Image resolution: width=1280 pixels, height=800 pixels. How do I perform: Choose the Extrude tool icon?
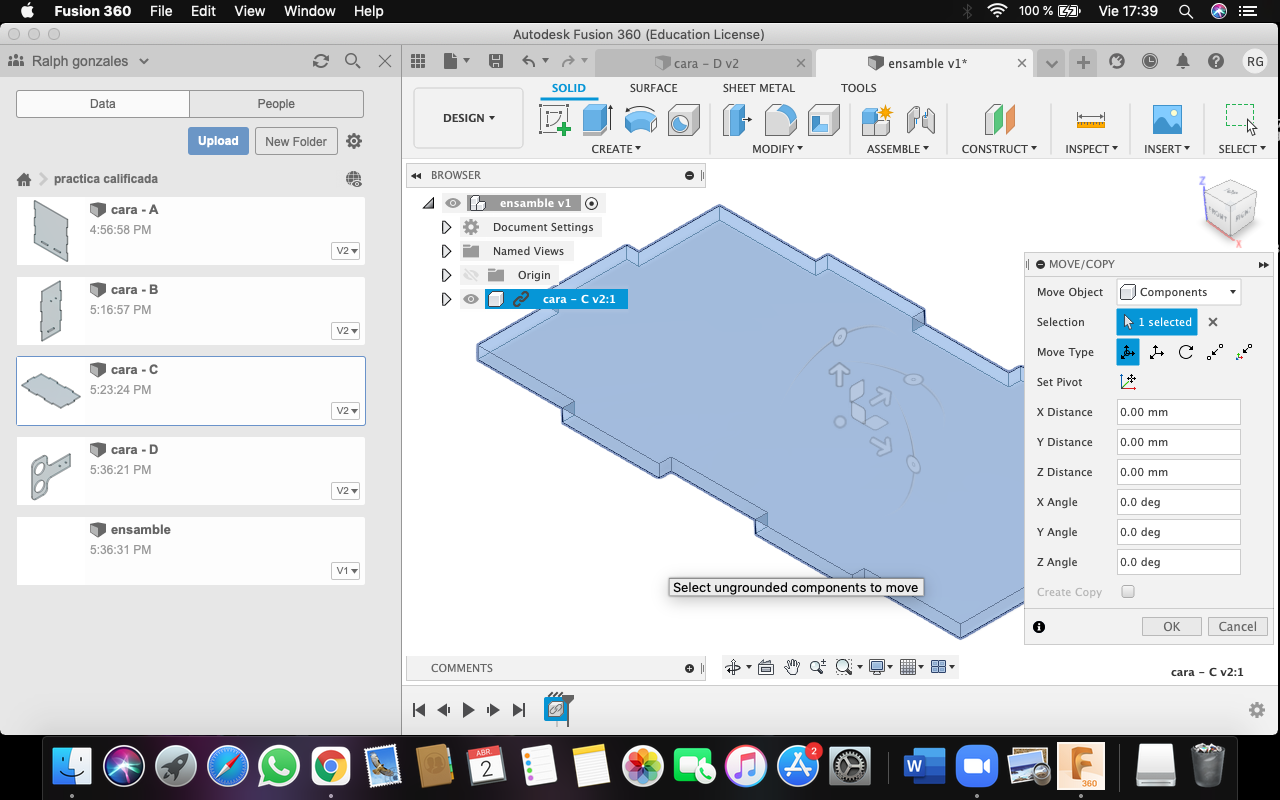point(597,120)
